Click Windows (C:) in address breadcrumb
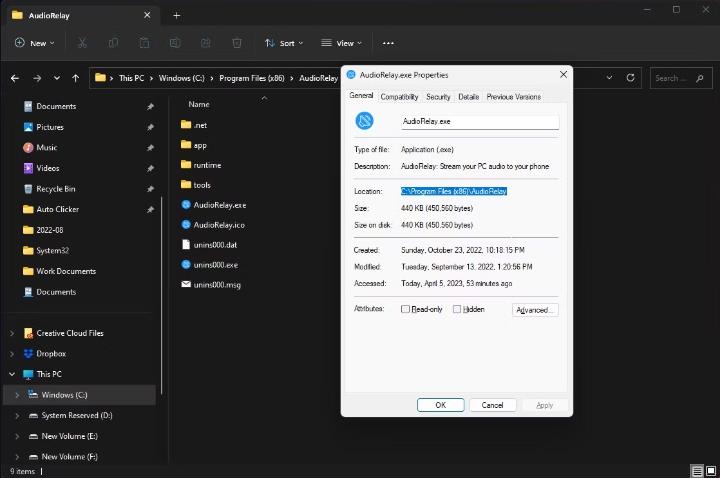The image size is (720, 478). tap(181, 78)
